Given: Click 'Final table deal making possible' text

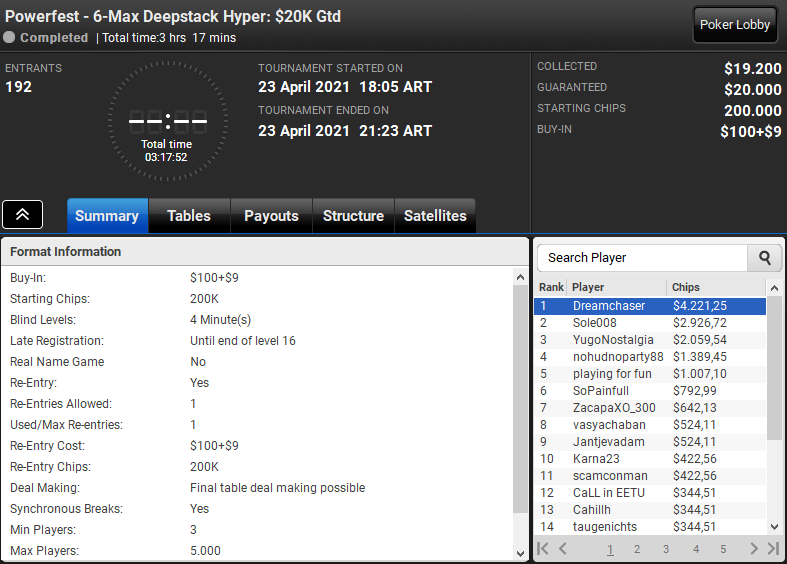Looking at the screenshot, I should (278, 488).
